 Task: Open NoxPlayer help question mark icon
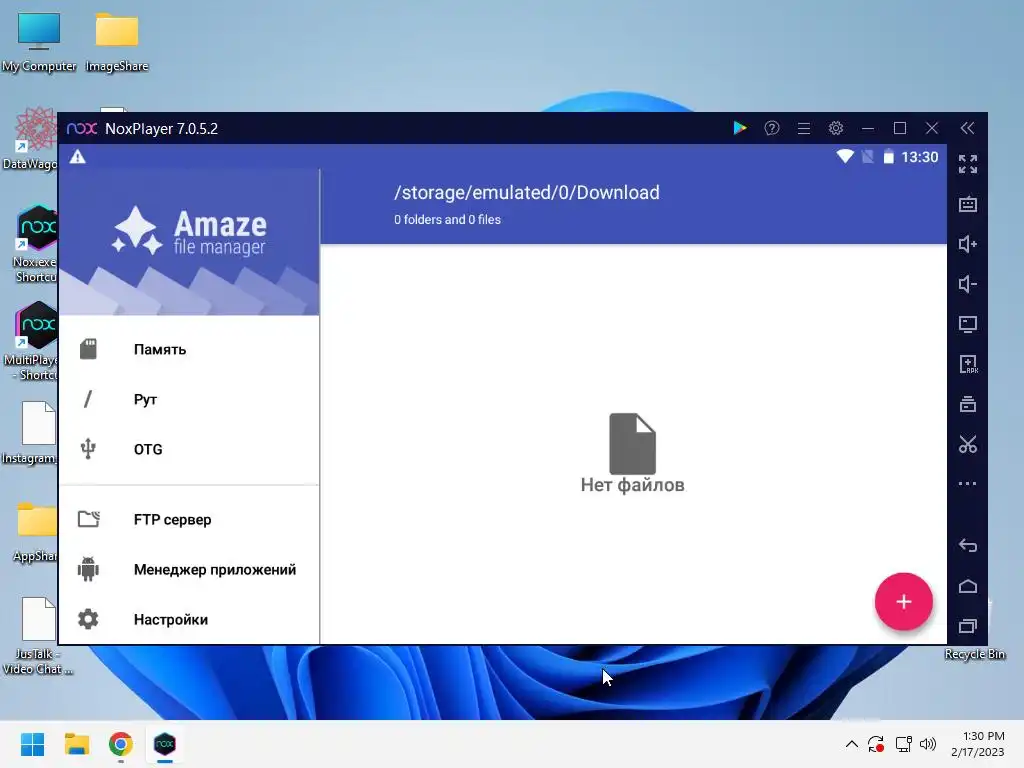[x=771, y=128]
